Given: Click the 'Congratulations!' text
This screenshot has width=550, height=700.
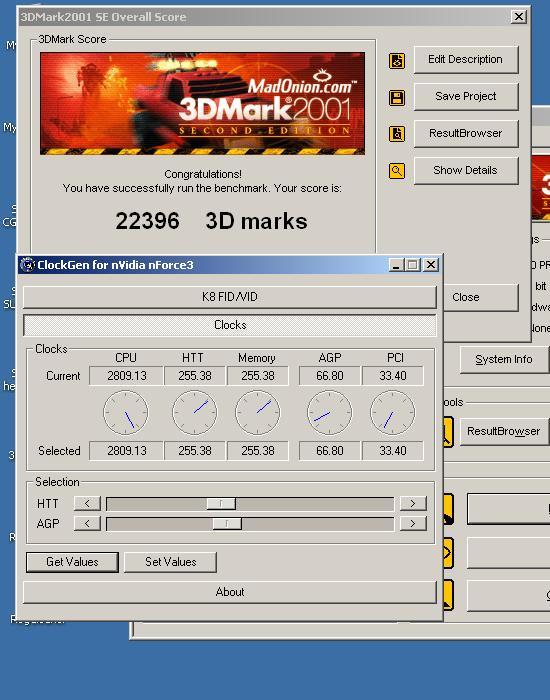Looking at the screenshot, I should [x=203, y=174].
